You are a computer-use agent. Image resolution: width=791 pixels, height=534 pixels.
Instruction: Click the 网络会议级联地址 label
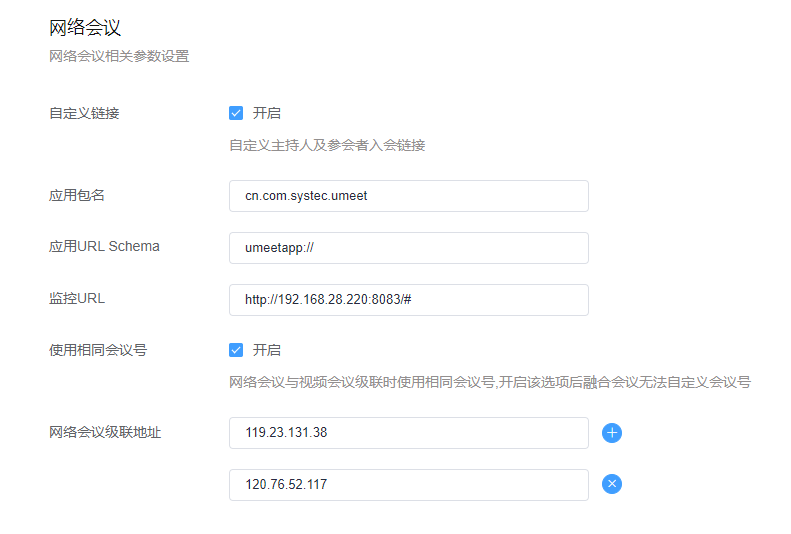click(x=105, y=432)
